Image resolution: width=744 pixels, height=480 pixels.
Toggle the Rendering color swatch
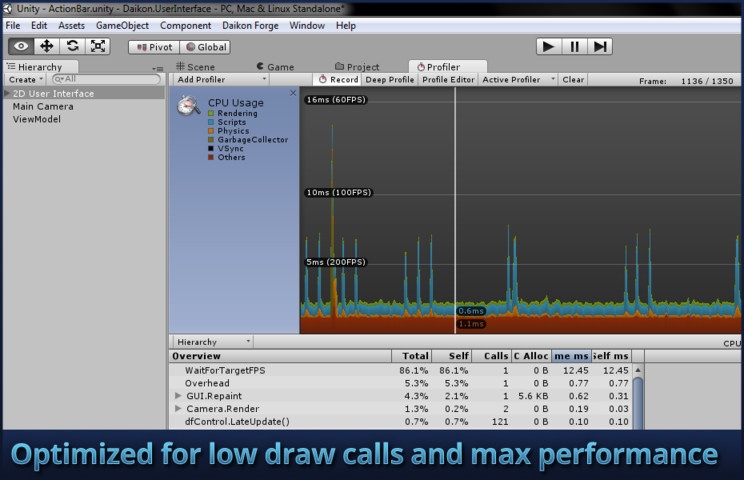tap(211, 113)
